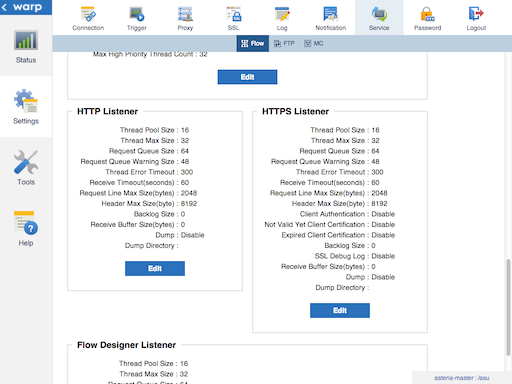Click HTTPS Listener Receive Timeout(seconds) row
The height and width of the screenshot is (384, 512).
[330, 183]
